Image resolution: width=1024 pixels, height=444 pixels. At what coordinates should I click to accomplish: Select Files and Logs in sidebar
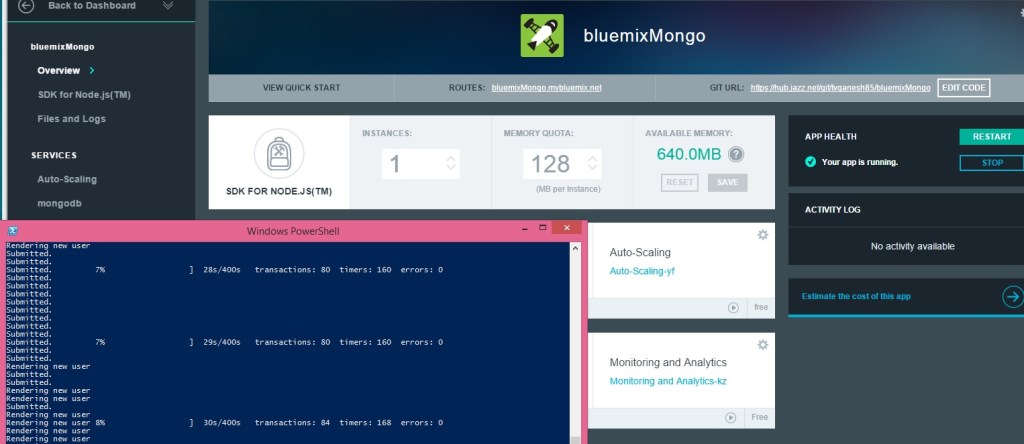click(71, 119)
